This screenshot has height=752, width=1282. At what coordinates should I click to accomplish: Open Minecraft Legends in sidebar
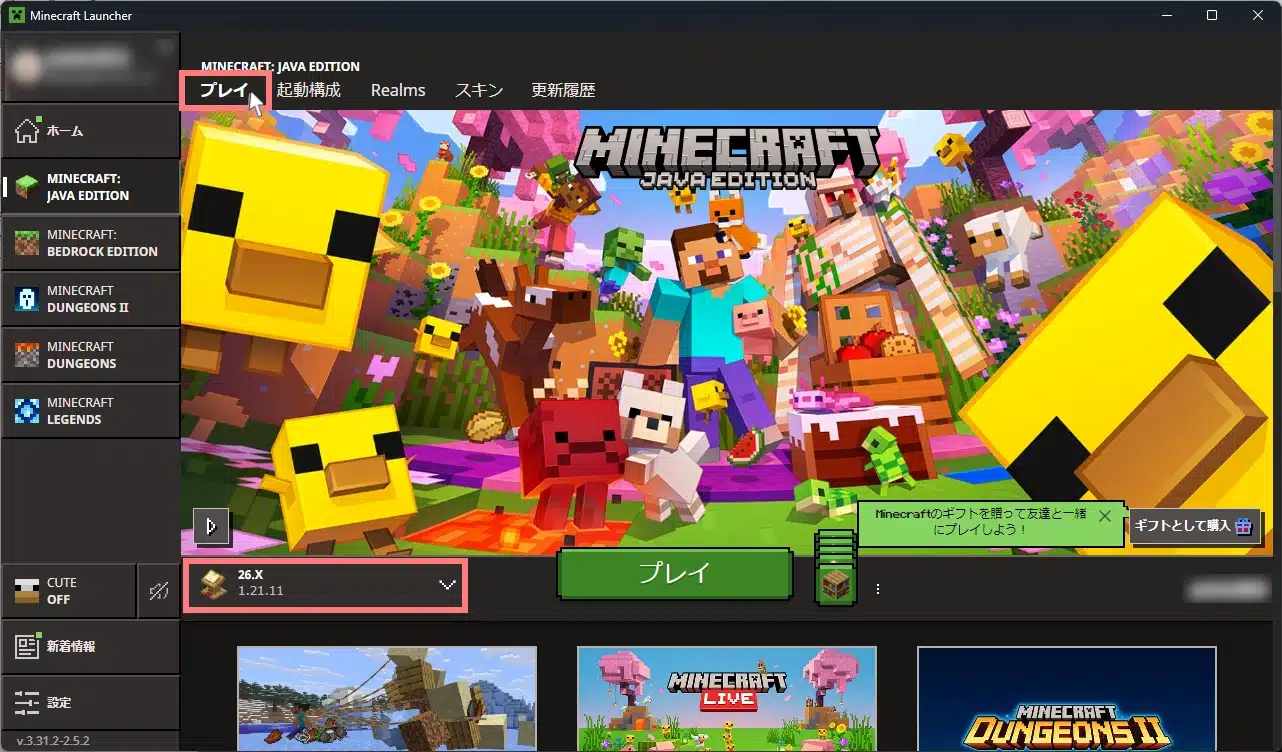point(90,411)
